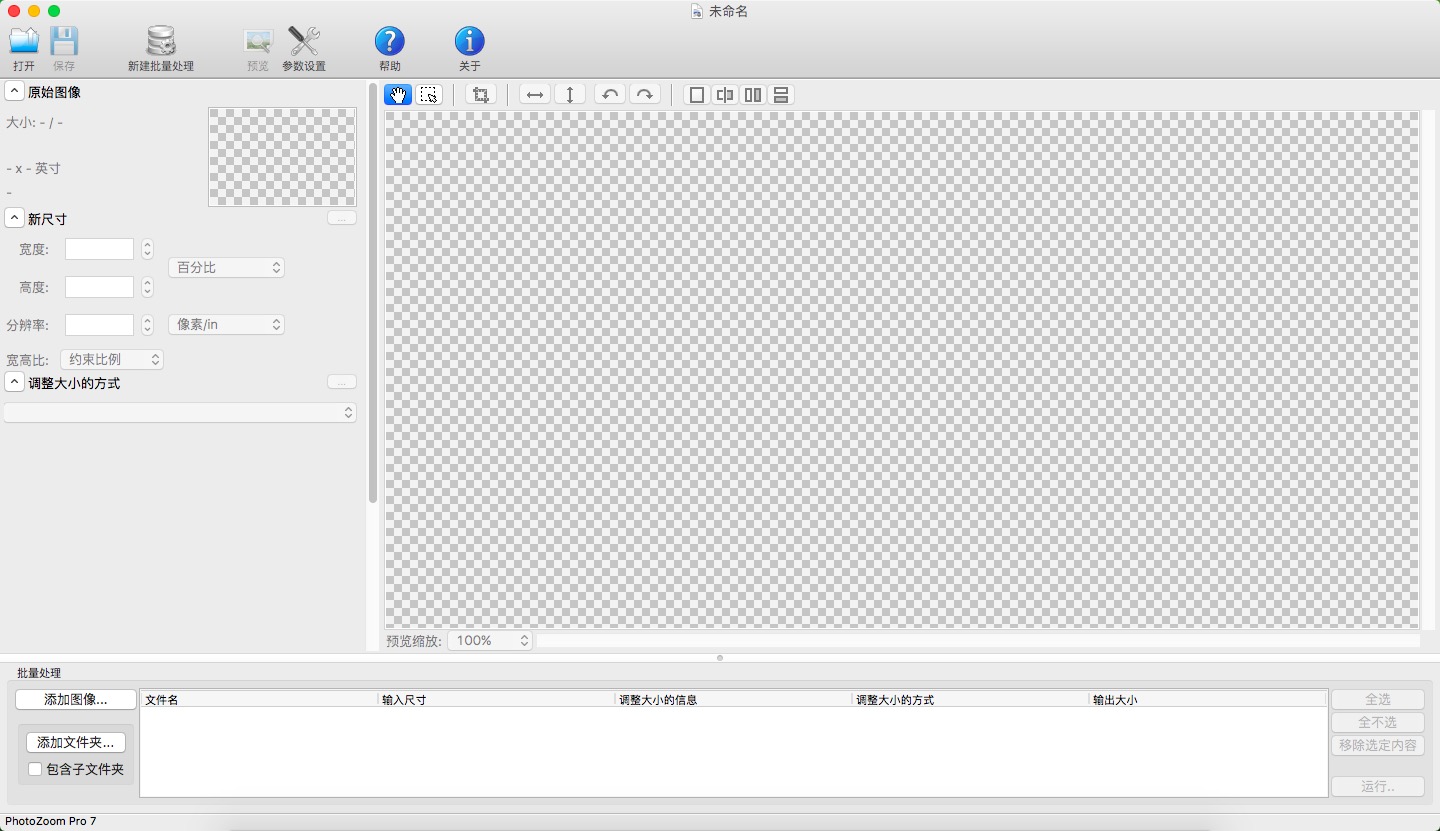The width and height of the screenshot is (1440, 831).
Task: Collapse the Original Image section
Action: pos(15,92)
